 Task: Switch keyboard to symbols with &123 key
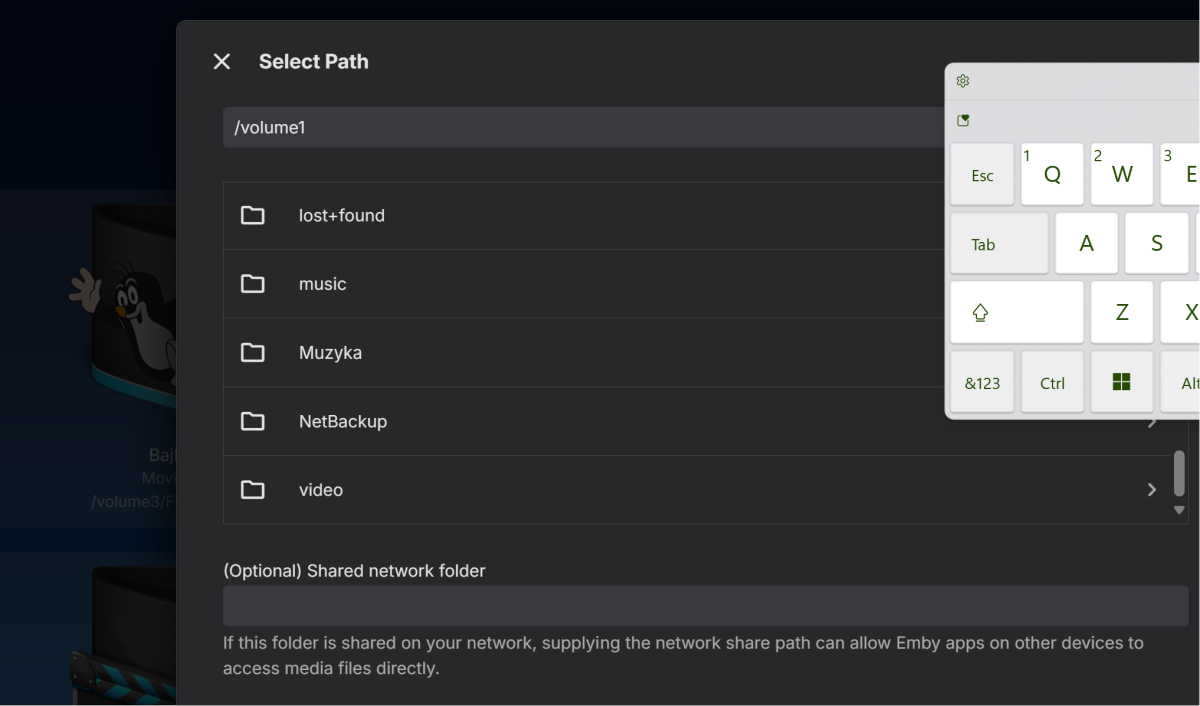click(x=981, y=382)
